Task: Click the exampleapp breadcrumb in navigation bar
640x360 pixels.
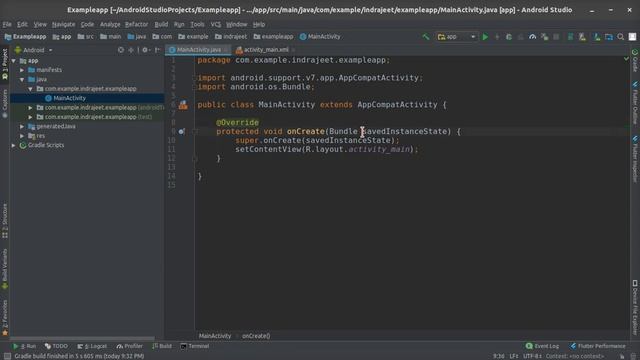Action: pyautogui.click(x=273, y=37)
